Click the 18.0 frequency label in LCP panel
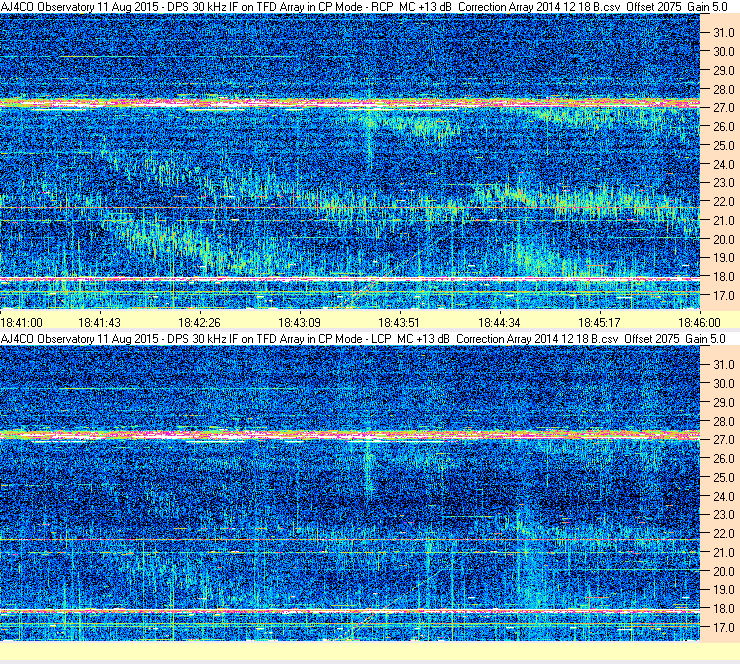The image size is (740, 664). (x=723, y=609)
